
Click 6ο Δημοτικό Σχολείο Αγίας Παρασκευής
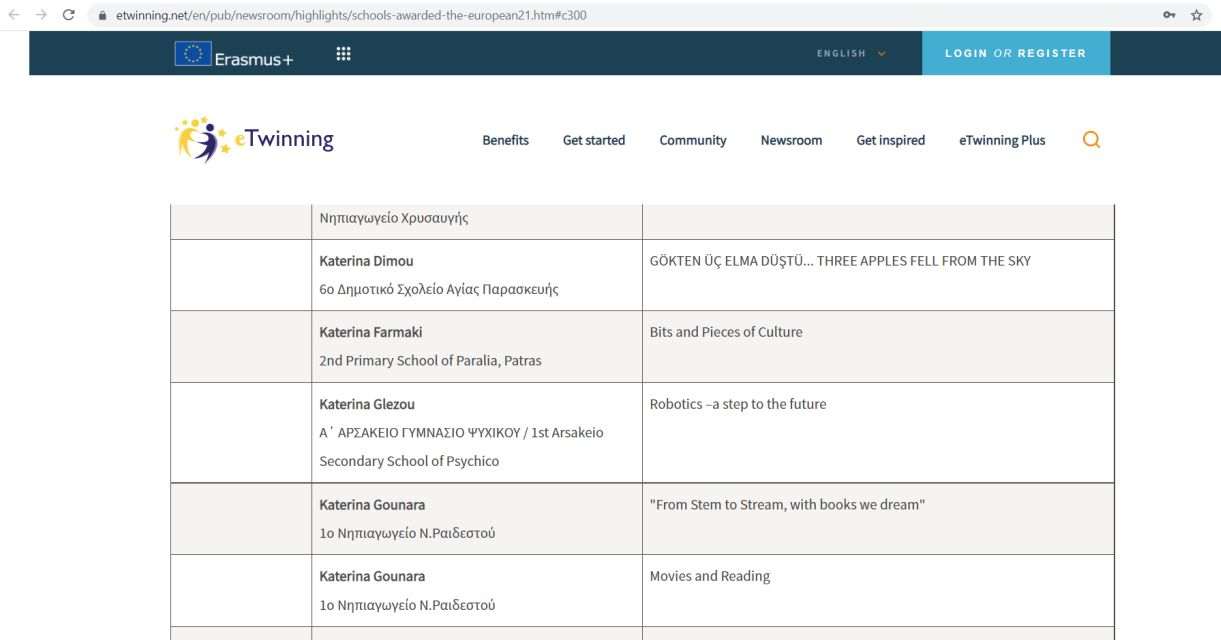[438, 290]
